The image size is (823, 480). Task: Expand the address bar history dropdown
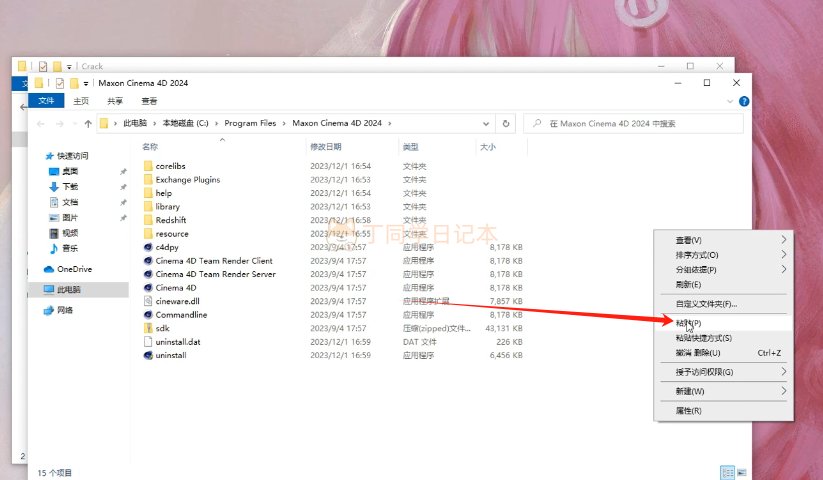click(x=486, y=124)
